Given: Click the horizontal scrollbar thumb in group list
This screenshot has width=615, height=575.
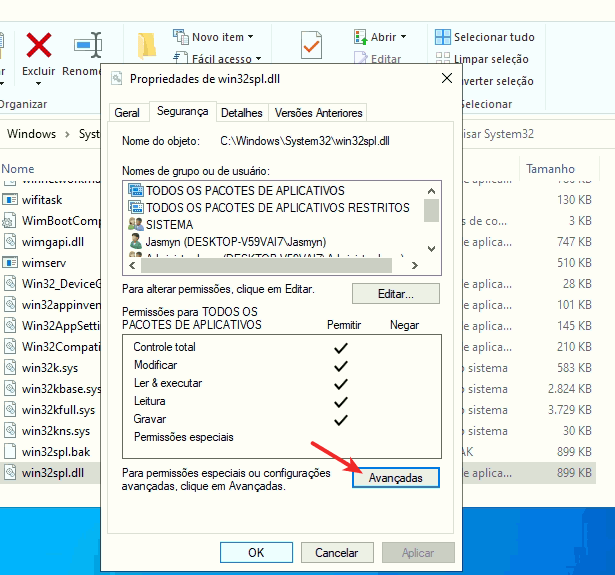Looking at the screenshot, I should [266, 266].
